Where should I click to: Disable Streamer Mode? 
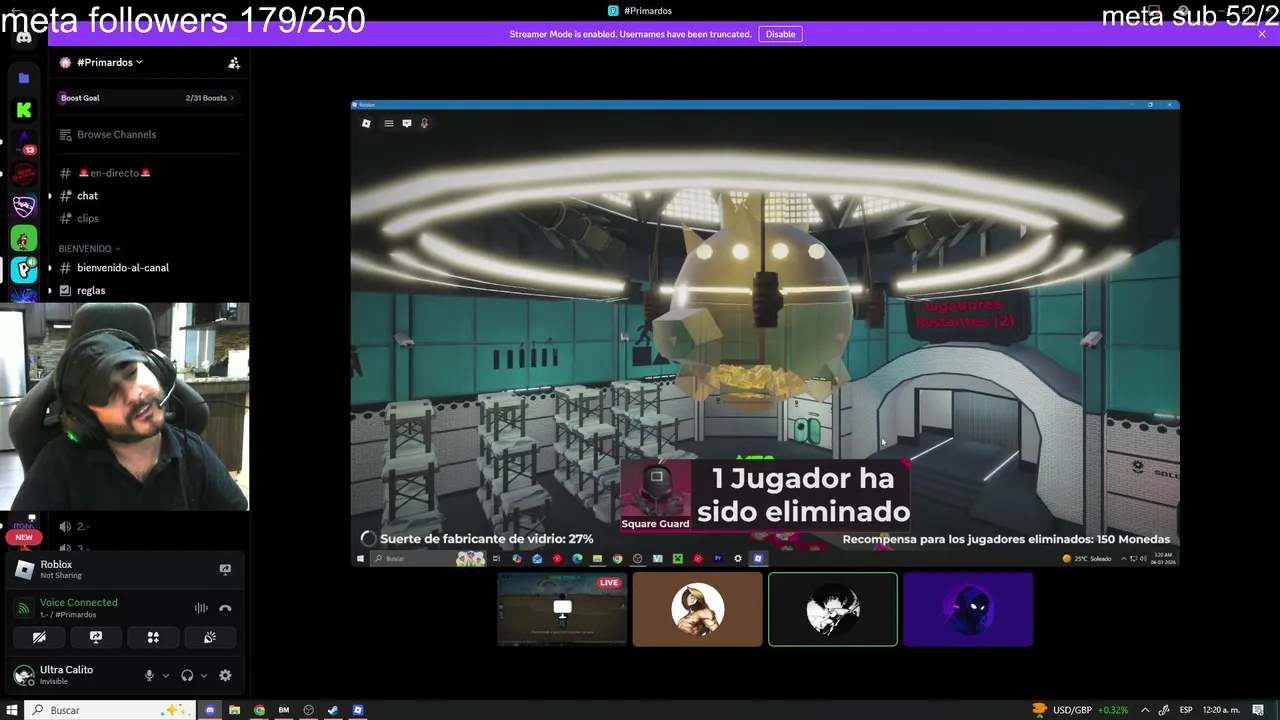point(780,34)
